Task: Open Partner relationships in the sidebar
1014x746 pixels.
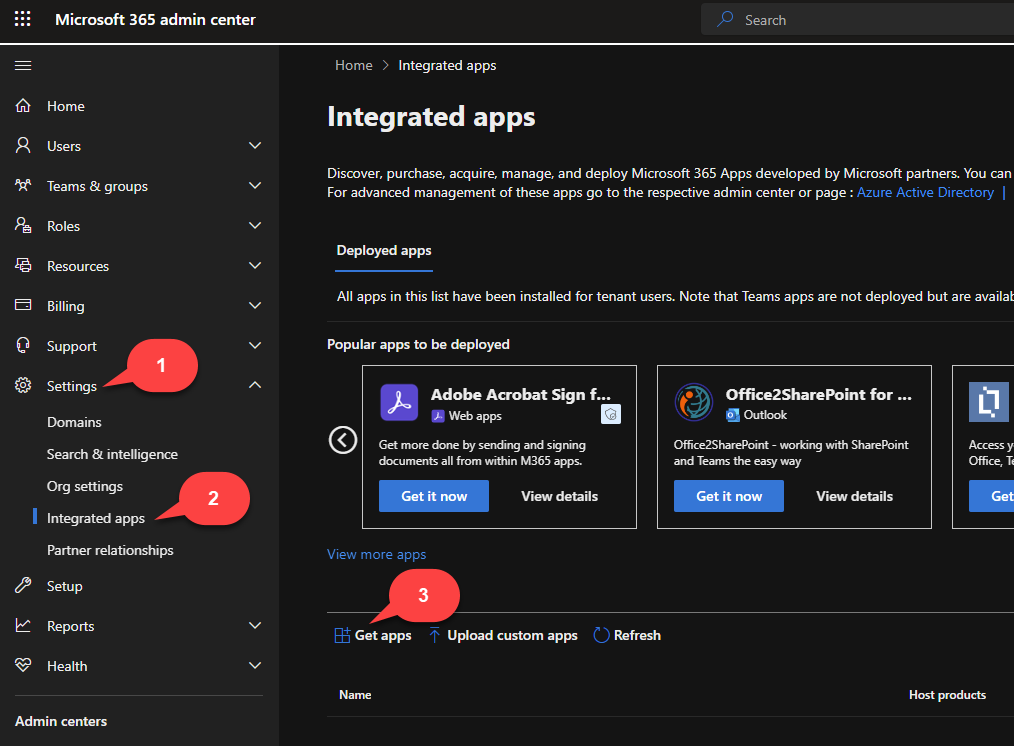Action: [110, 550]
